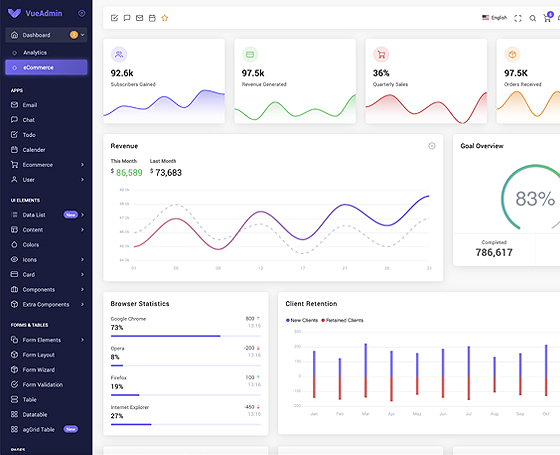Click the Card icon in sidebar

[x=14, y=274]
